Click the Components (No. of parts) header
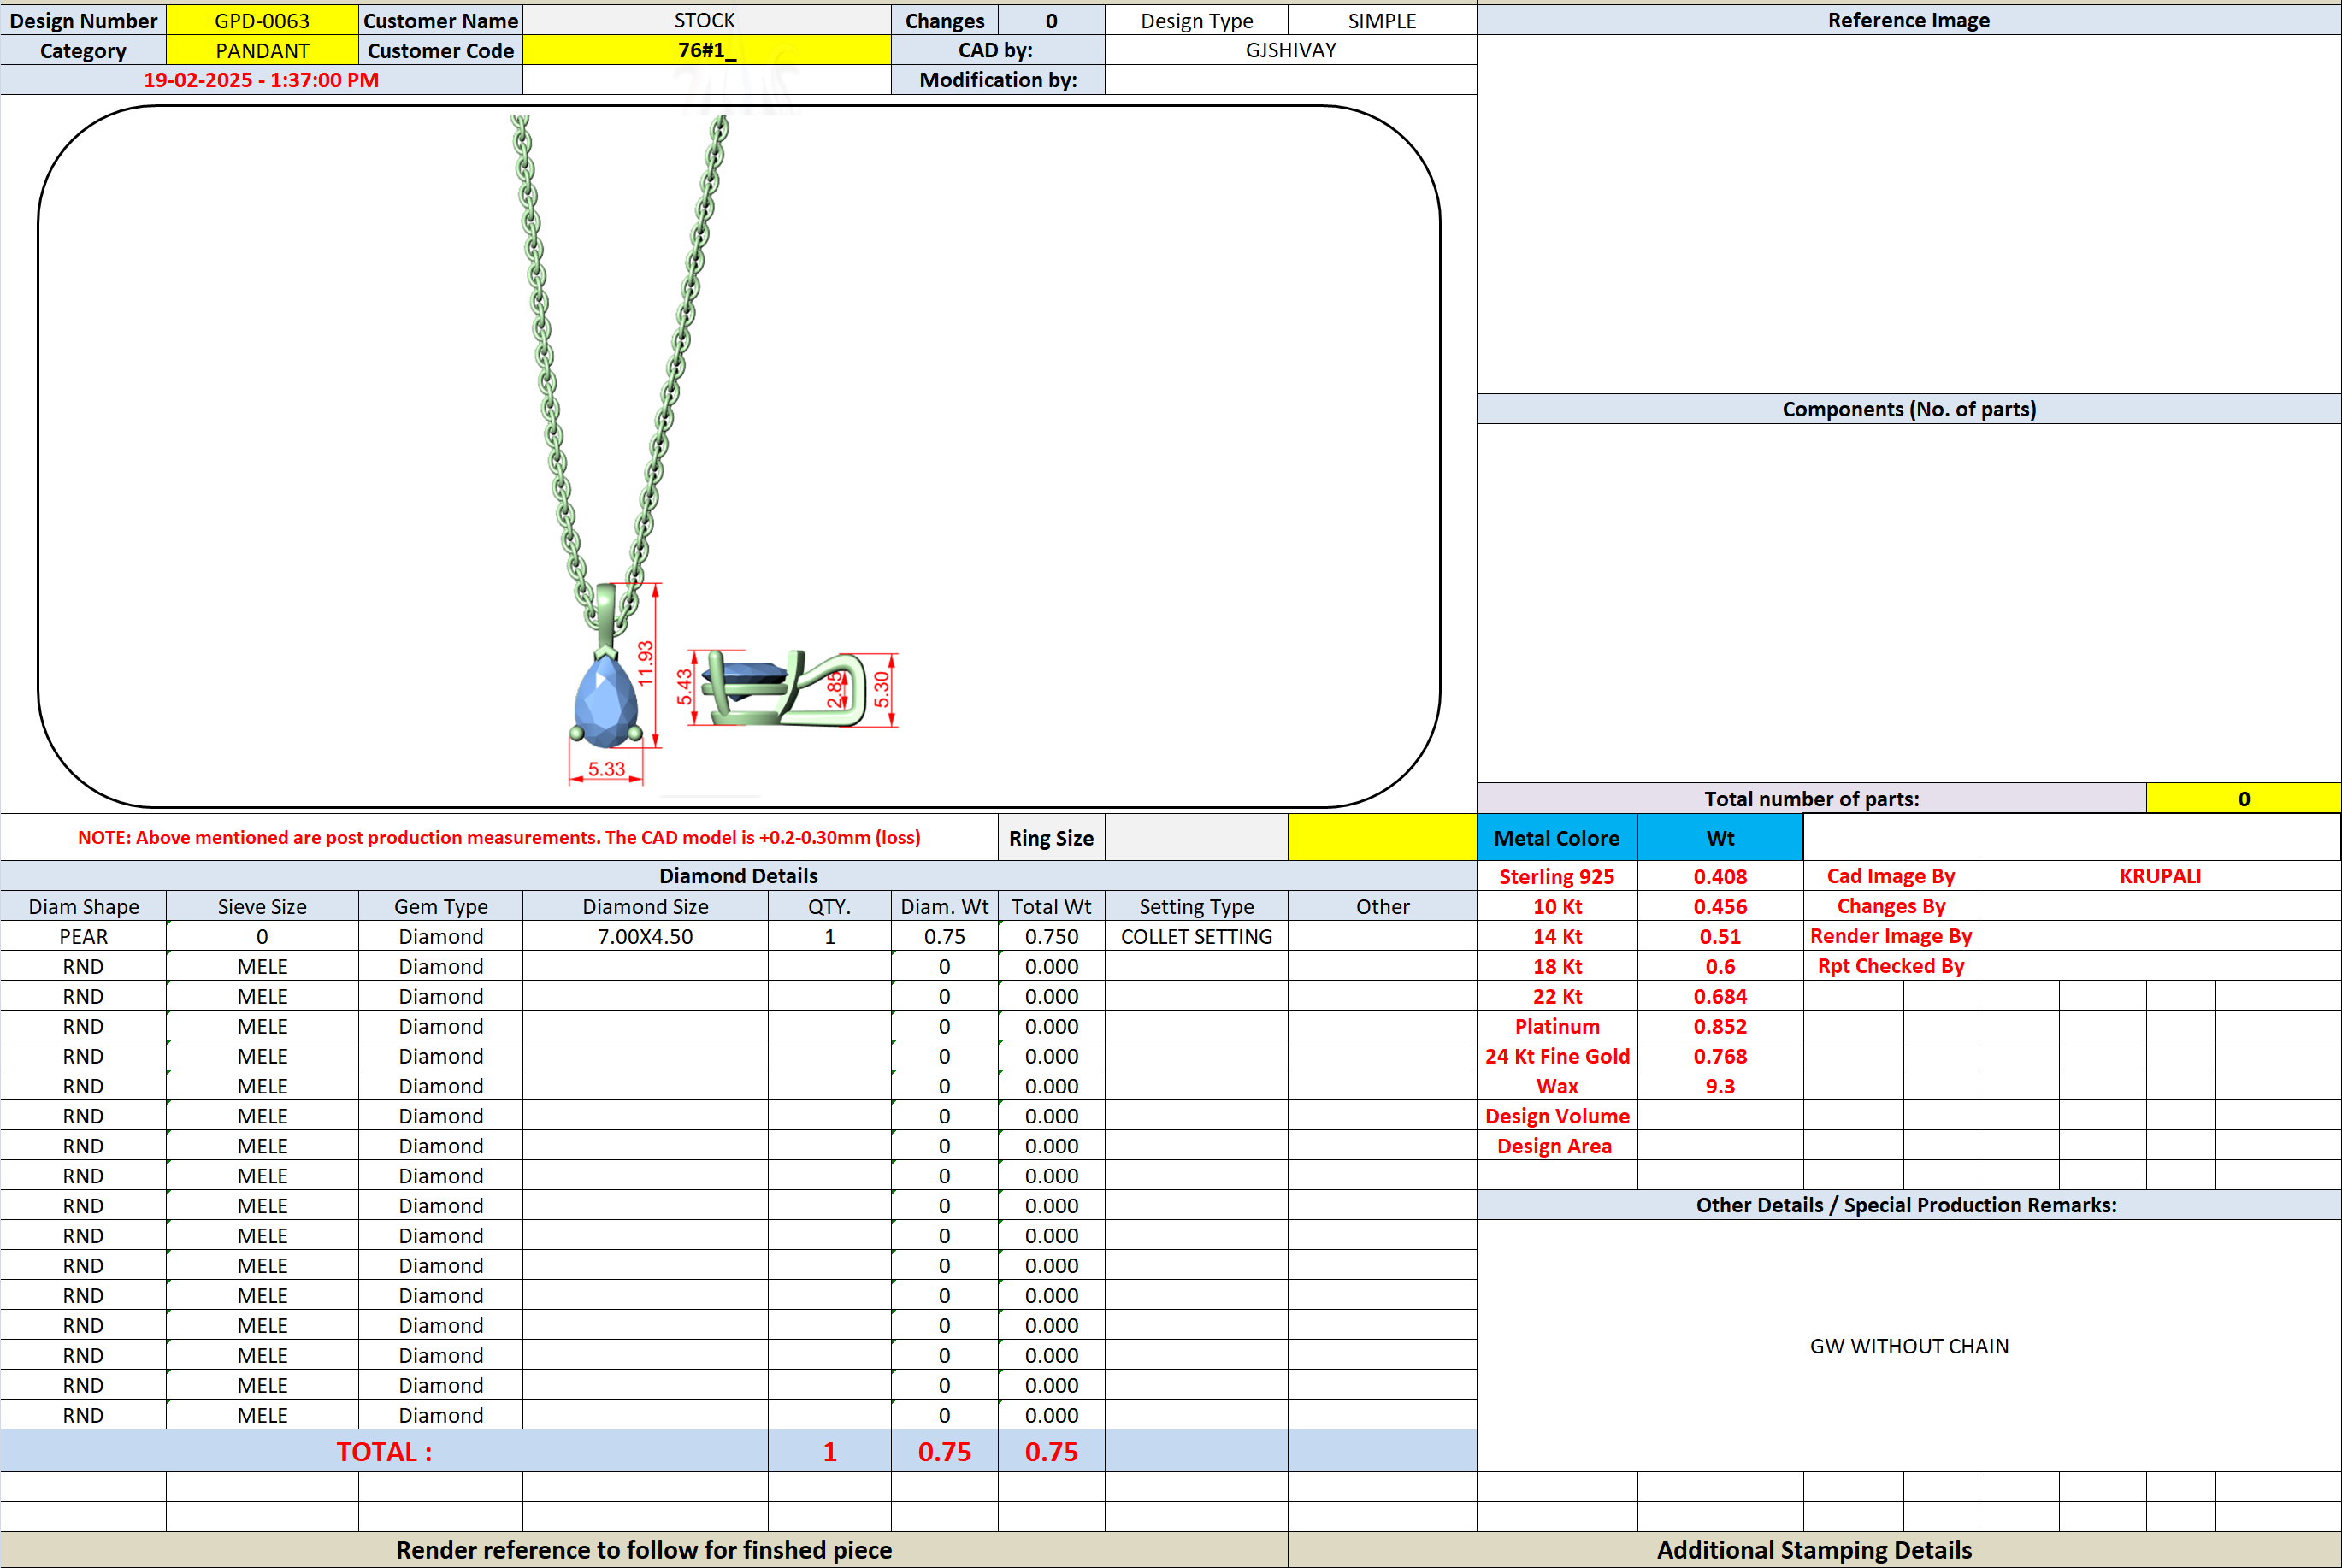 [x=1908, y=409]
